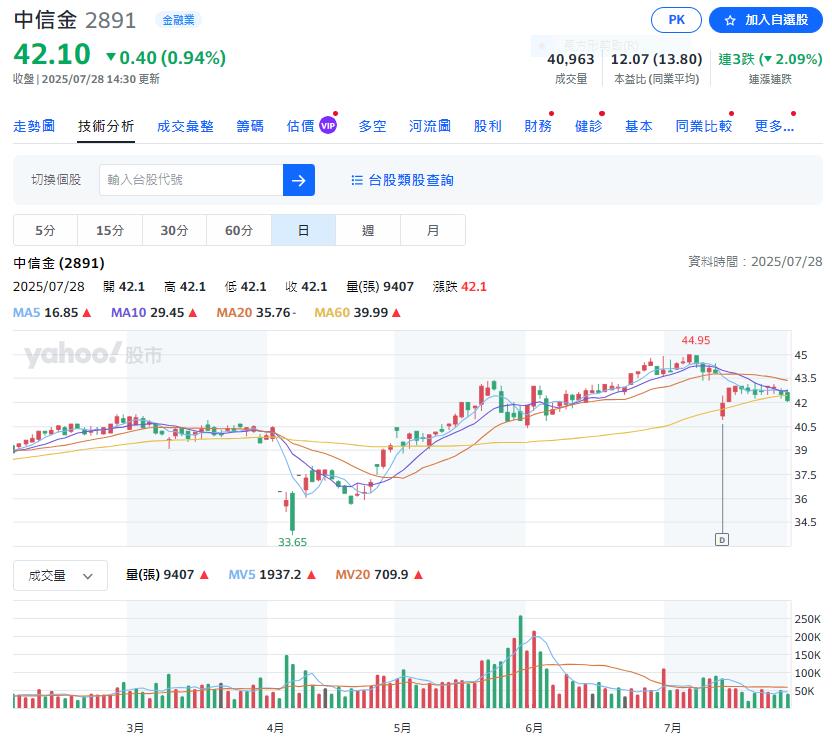Click the 連3跌 streak indicator

pyautogui.click(x=770, y=59)
